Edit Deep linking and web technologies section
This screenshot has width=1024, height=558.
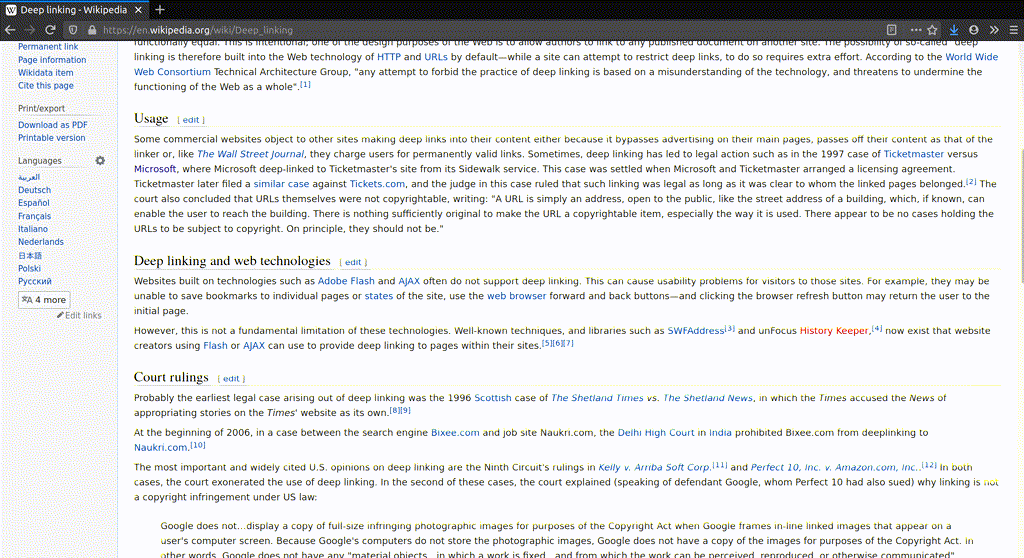pos(353,263)
